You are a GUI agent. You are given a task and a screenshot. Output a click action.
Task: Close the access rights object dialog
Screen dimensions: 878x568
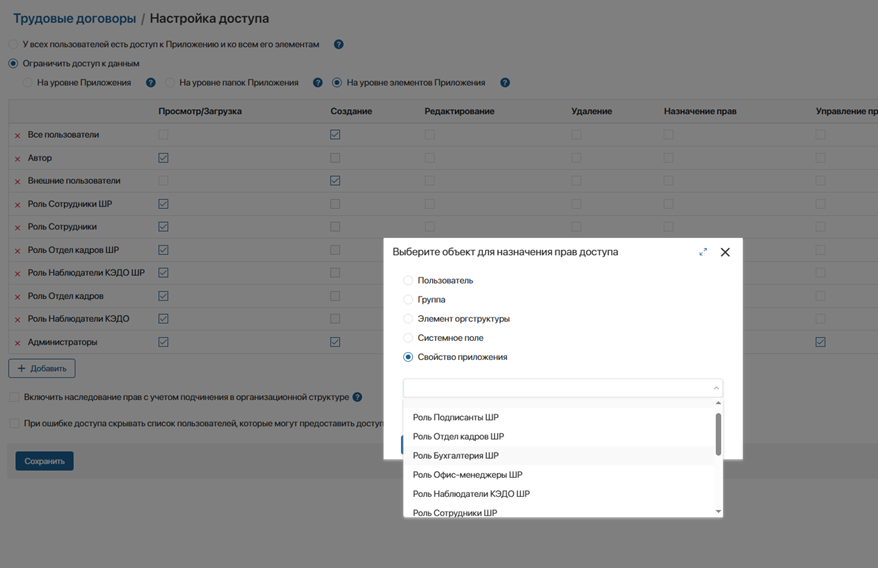pos(725,252)
